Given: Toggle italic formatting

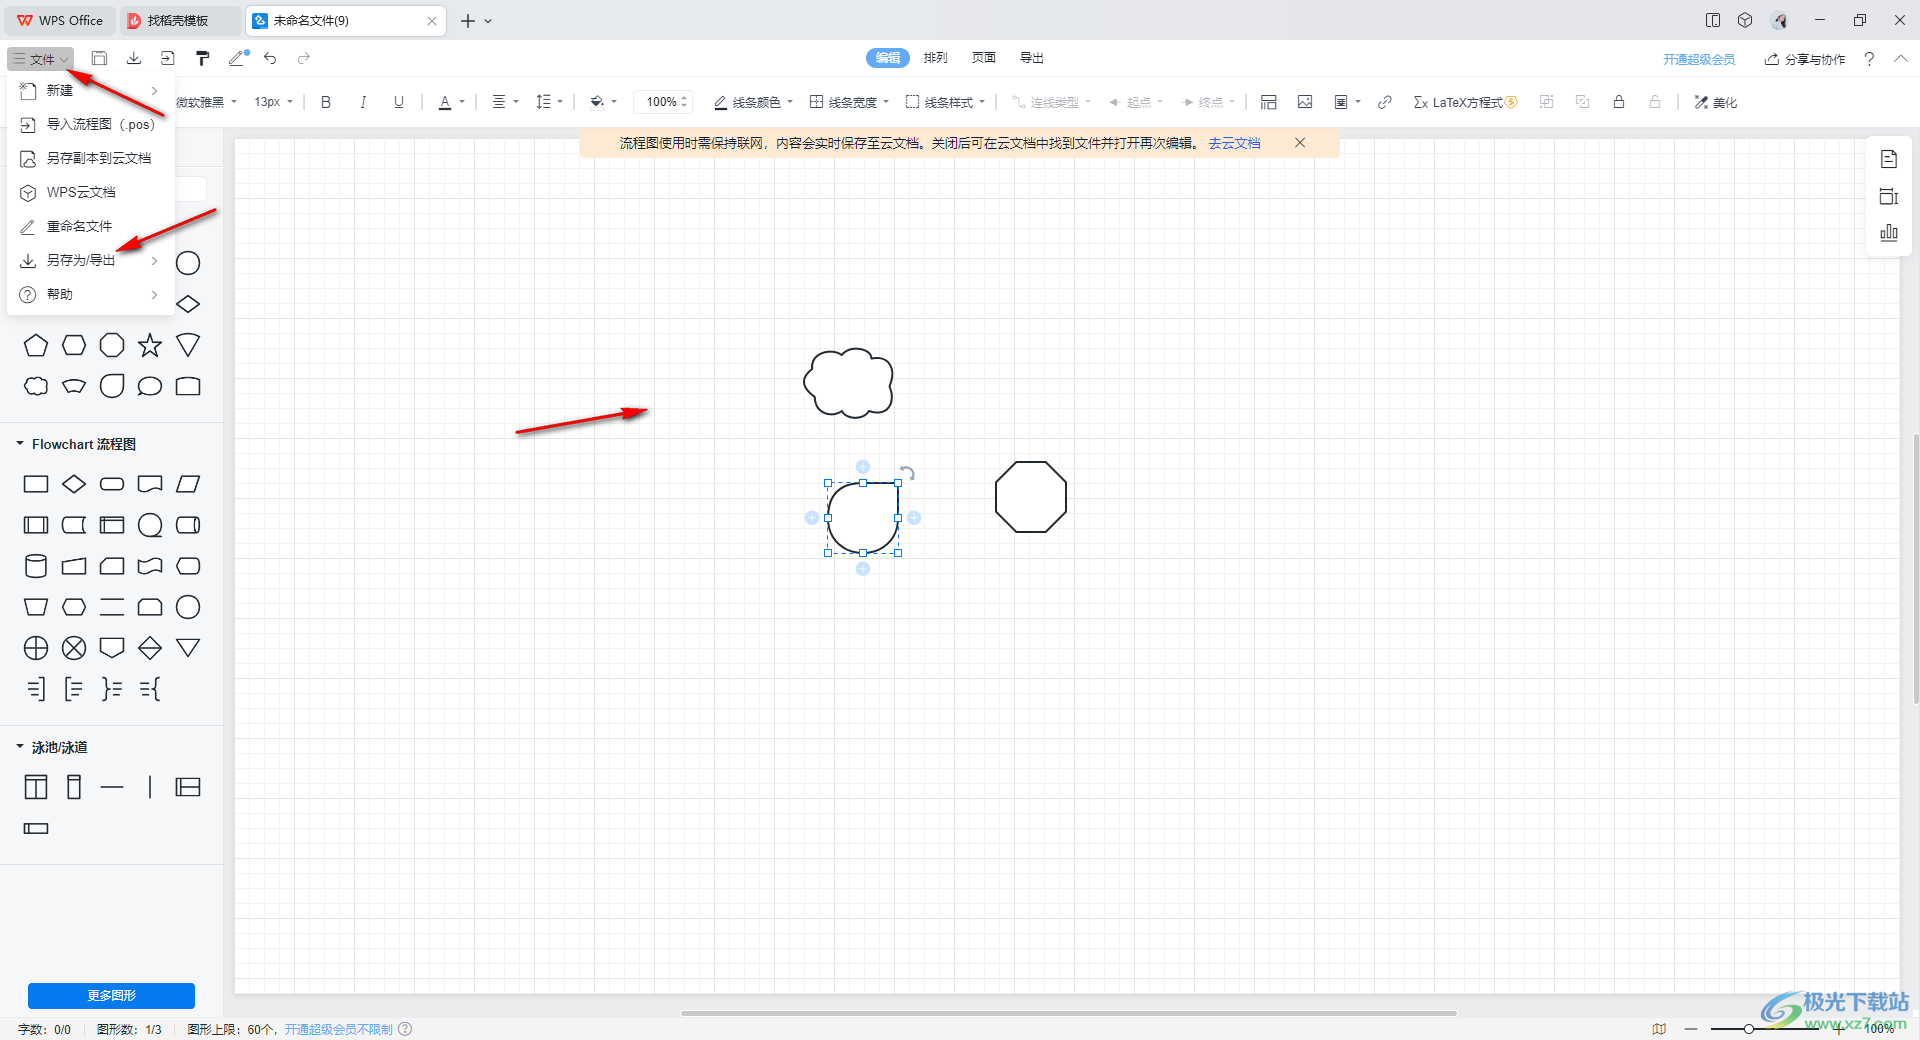Looking at the screenshot, I should click(x=362, y=102).
